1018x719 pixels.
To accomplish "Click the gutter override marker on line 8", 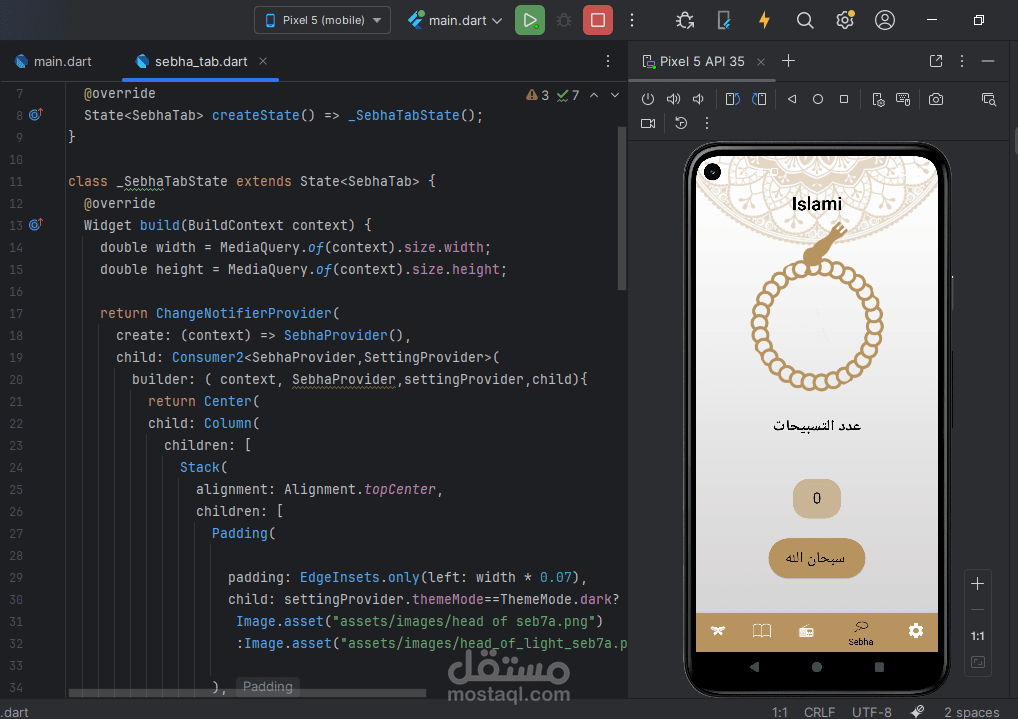I will (36, 114).
